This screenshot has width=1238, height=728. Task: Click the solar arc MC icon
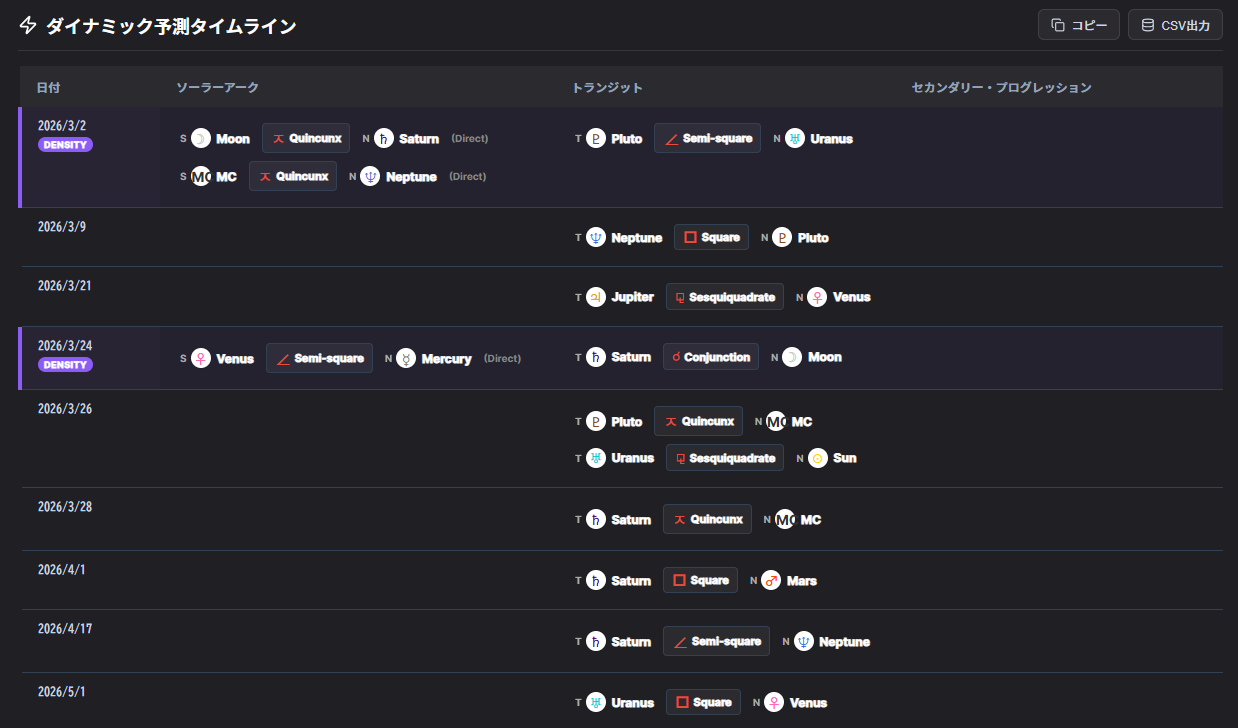tap(201, 177)
